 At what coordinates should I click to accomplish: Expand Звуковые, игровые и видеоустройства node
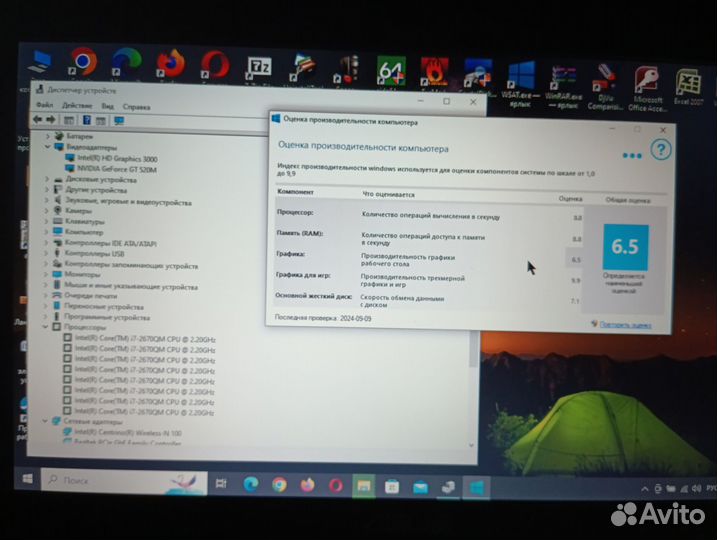(46, 200)
